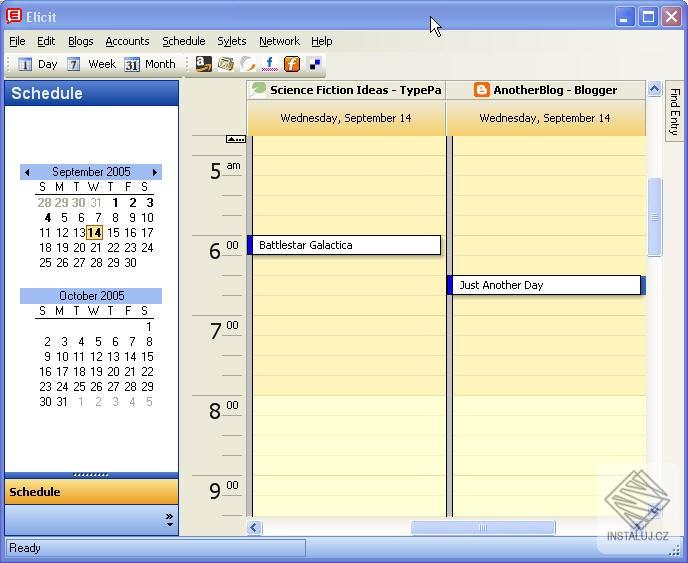The width and height of the screenshot is (688, 563).
Task: Expand navigation pane options chevron
Action: (169, 520)
